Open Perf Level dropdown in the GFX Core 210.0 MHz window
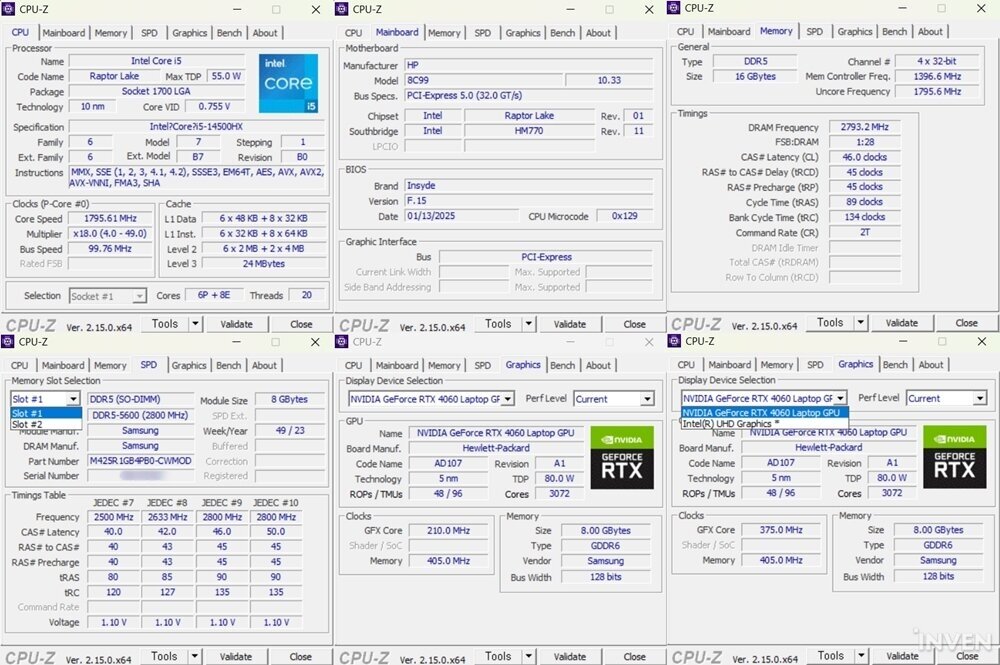This screenshot has width=1000, height=665. click(647, 399)
